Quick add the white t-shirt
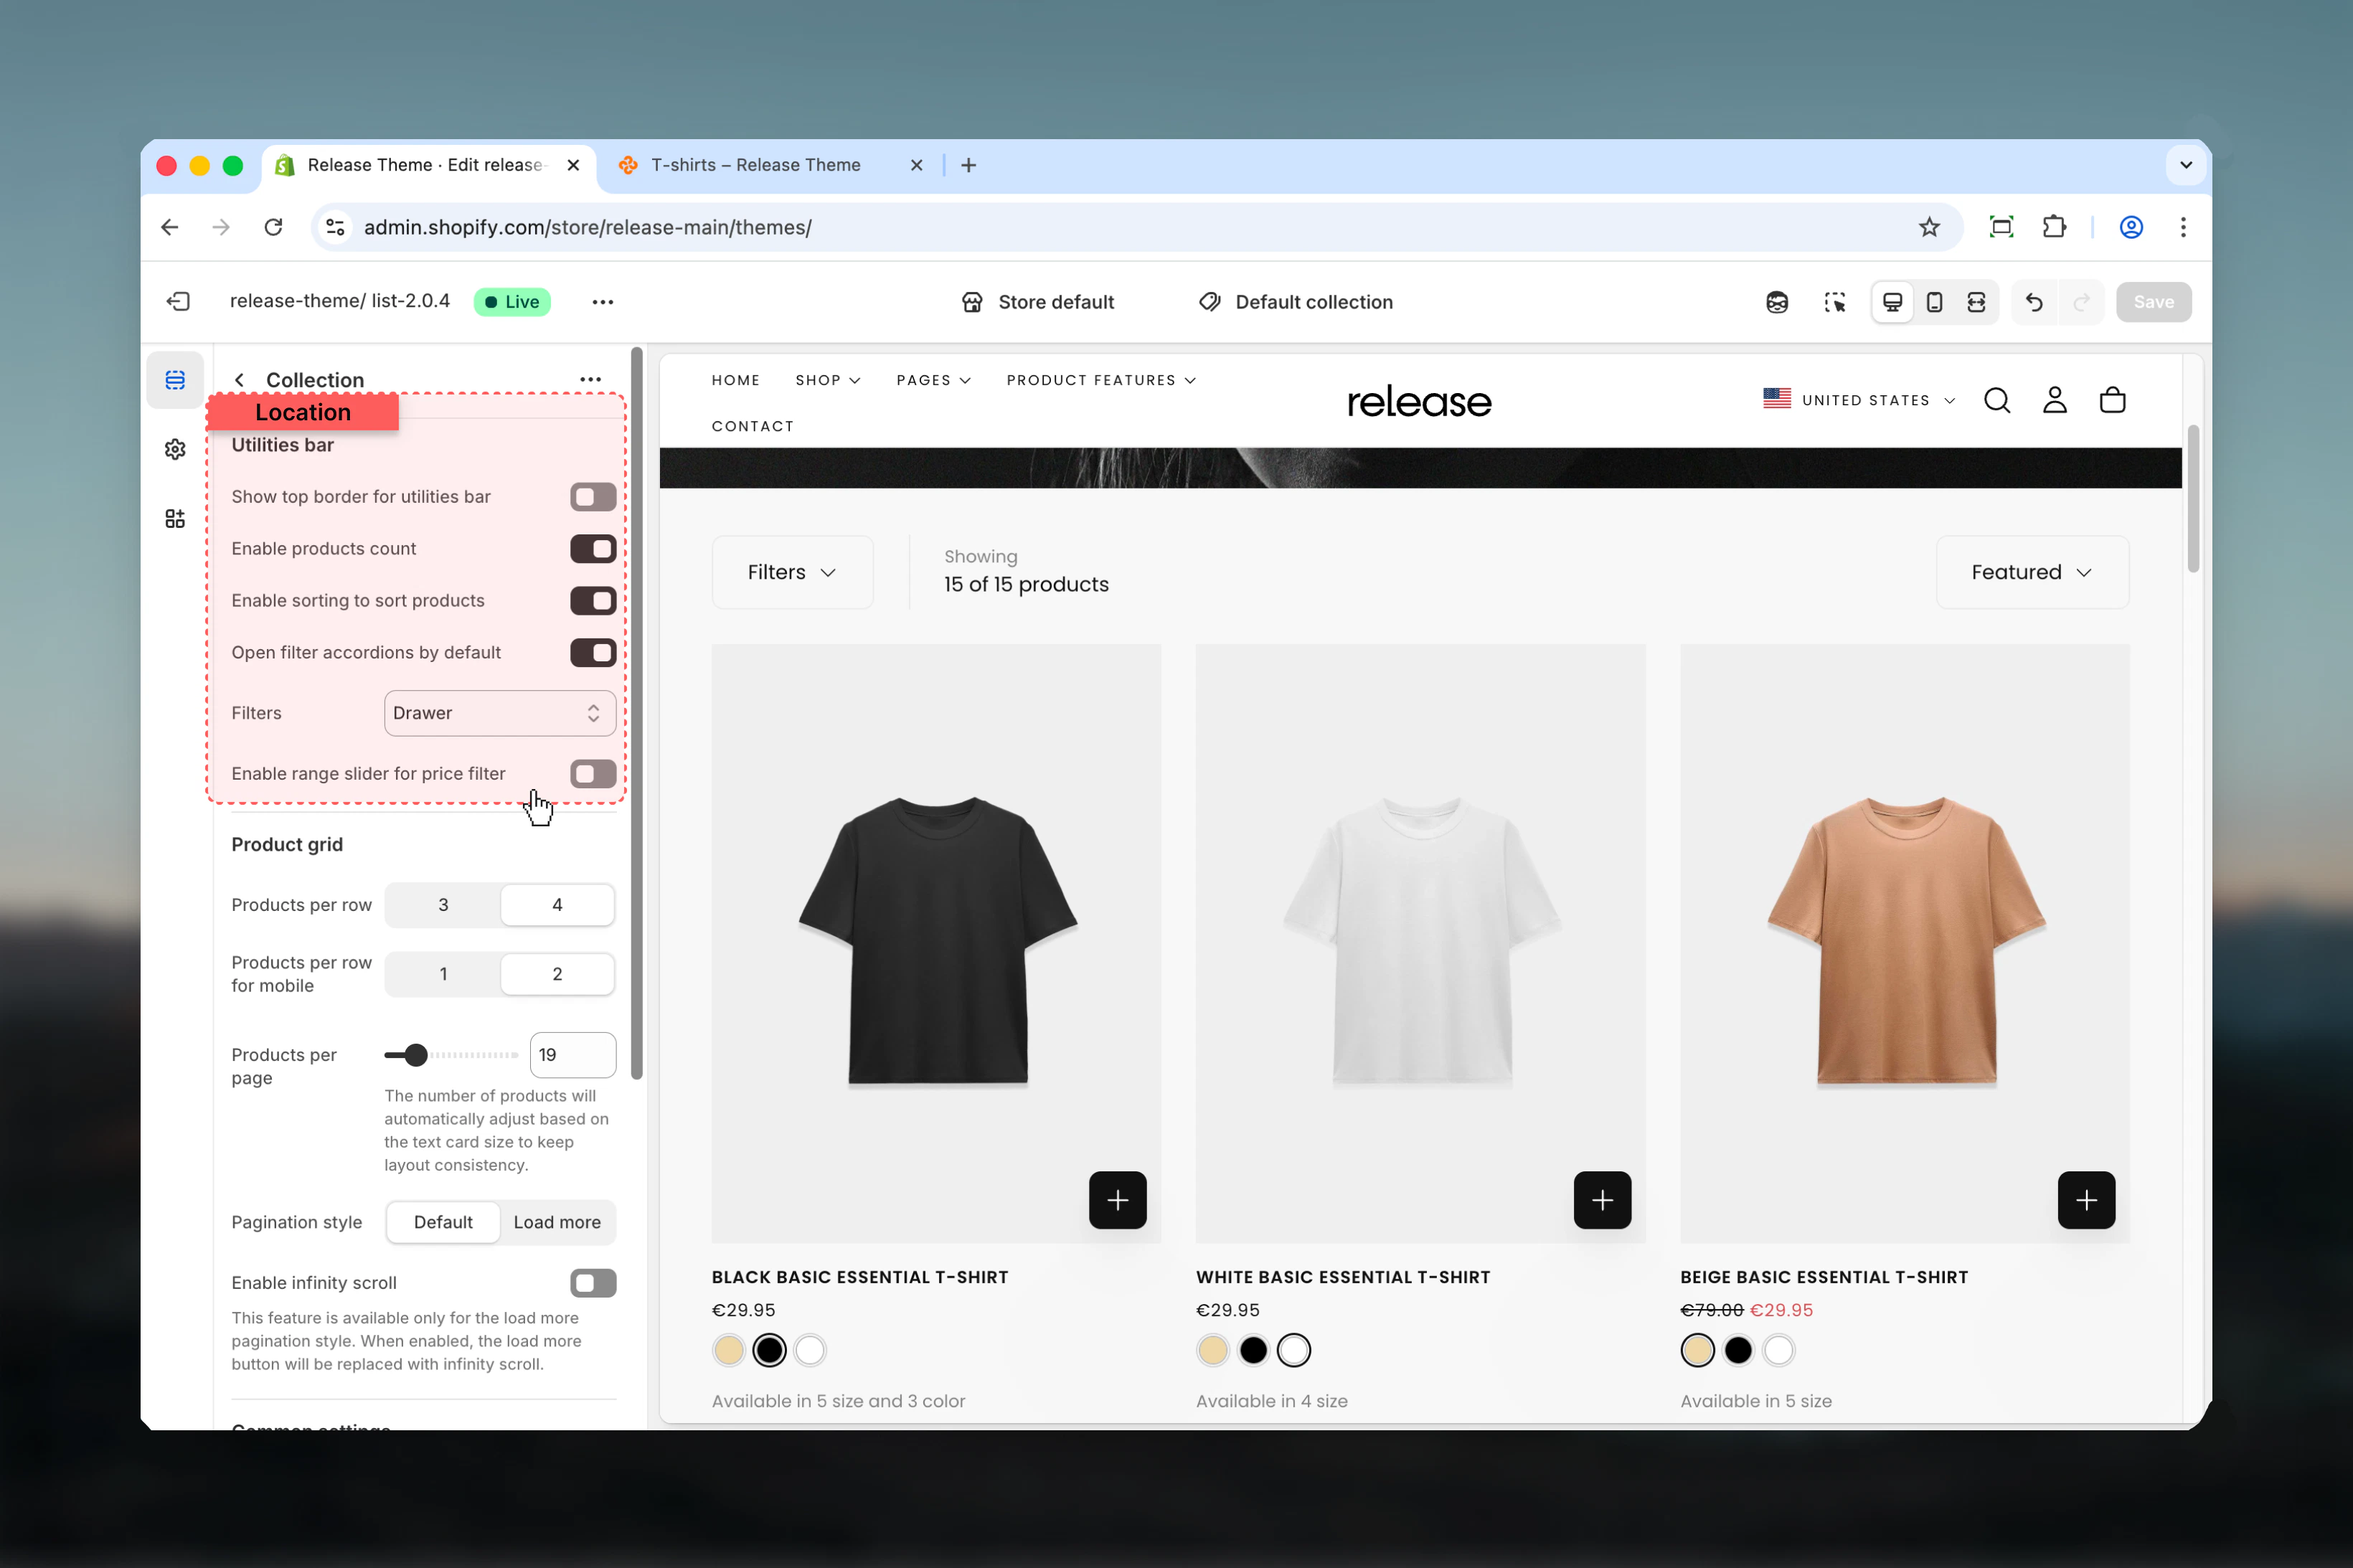The image size is (2353, 1568). (x=1602, y=1199)
